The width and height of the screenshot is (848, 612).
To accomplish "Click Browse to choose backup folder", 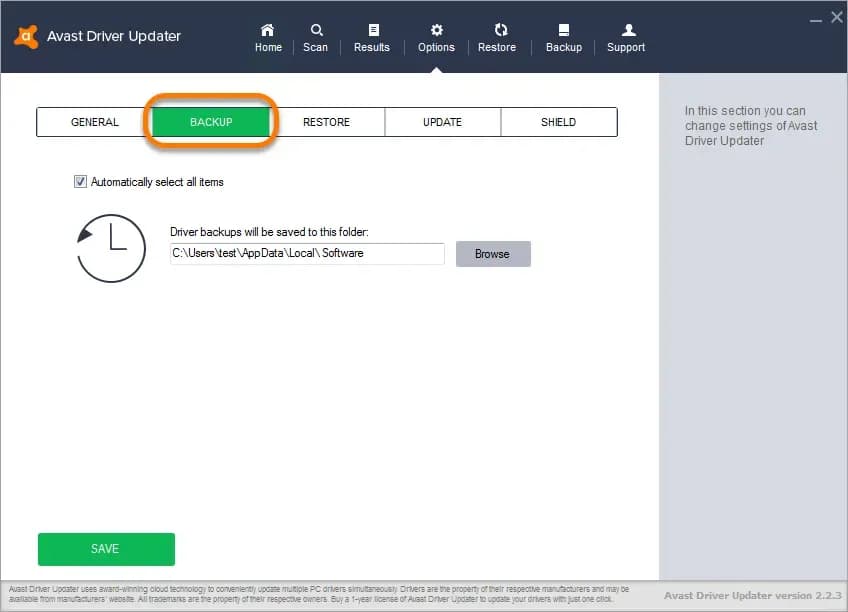I will (x=493, y=254).
